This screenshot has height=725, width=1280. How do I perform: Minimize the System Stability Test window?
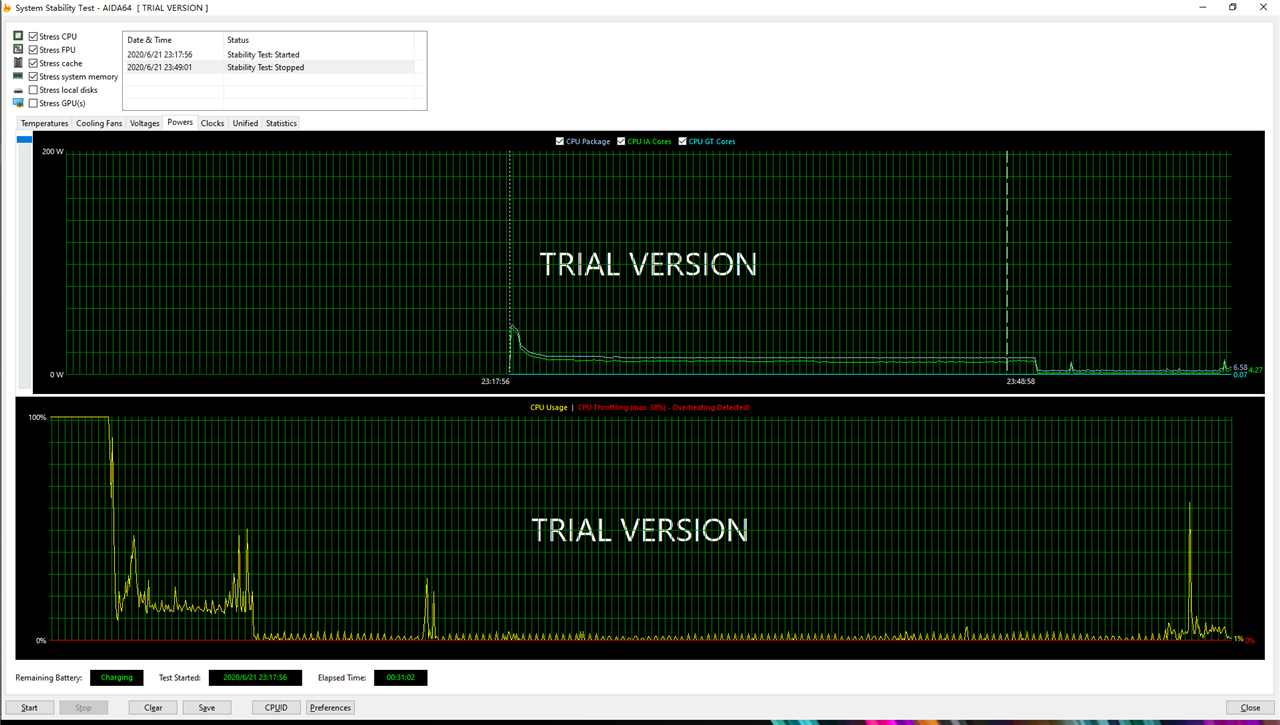click(1201, 7)
